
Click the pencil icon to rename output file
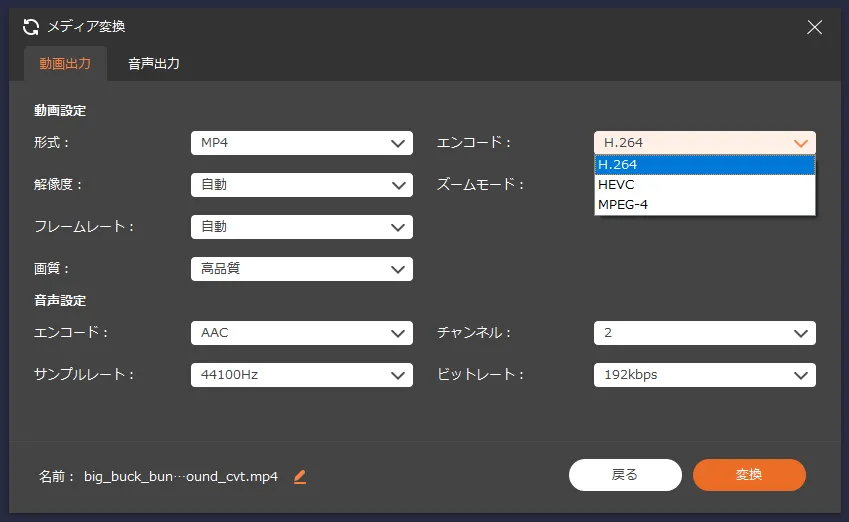(300, 477)
